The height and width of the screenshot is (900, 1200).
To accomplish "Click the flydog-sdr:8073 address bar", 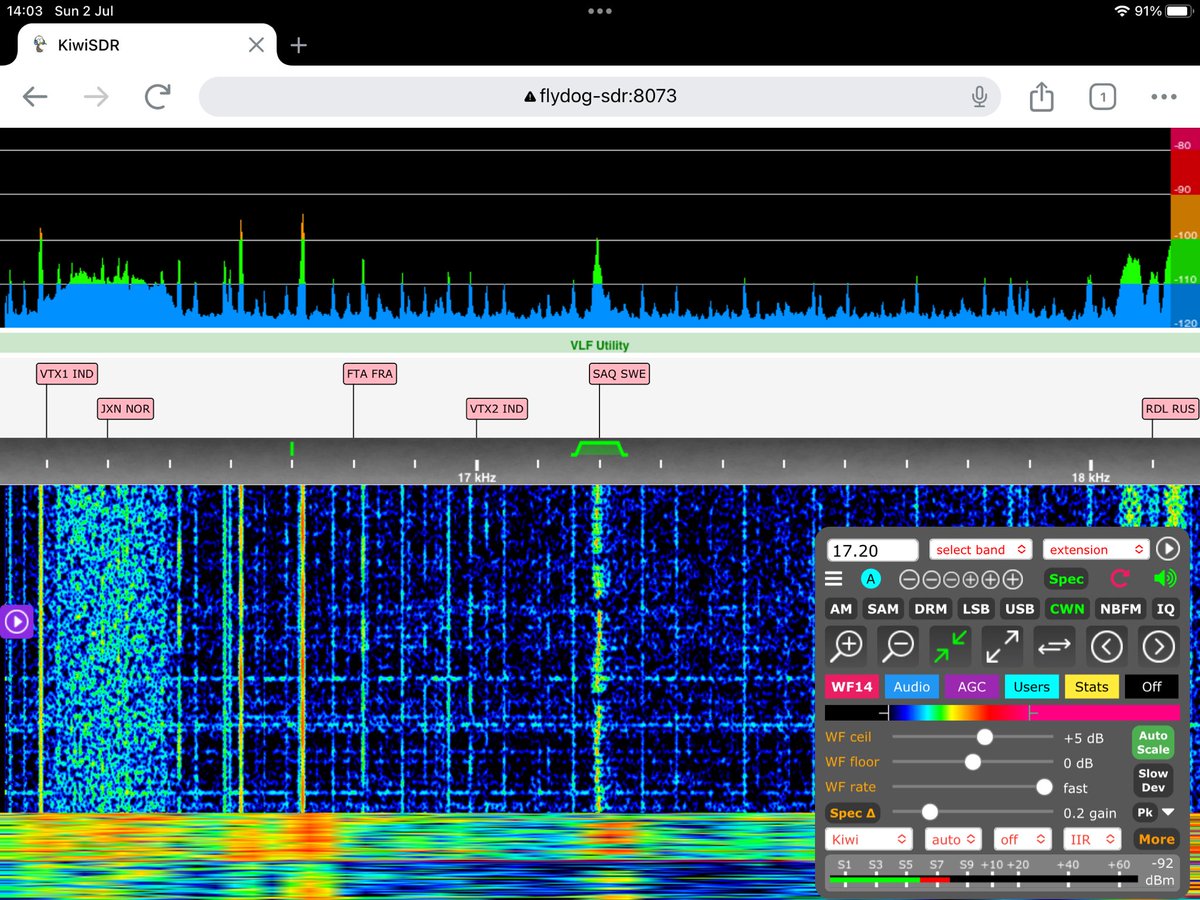I will [x=600, y=97].
